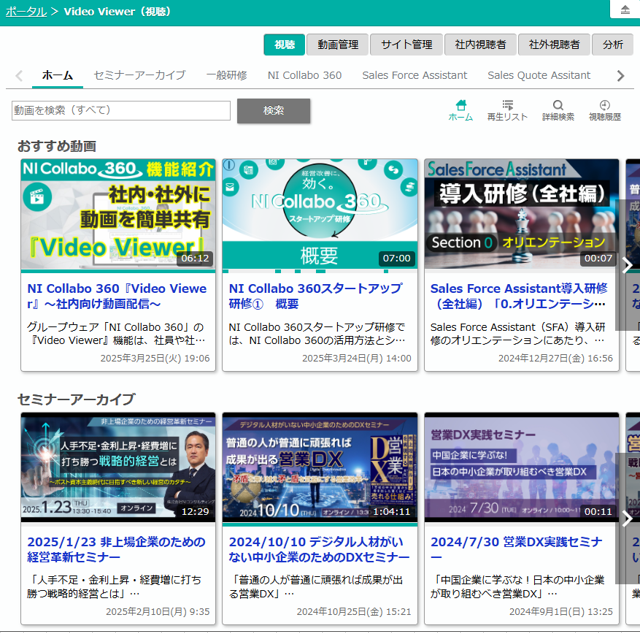
Task: Click date 2024年9月1日(日) 13:25
Action: [x=561, y=611]
